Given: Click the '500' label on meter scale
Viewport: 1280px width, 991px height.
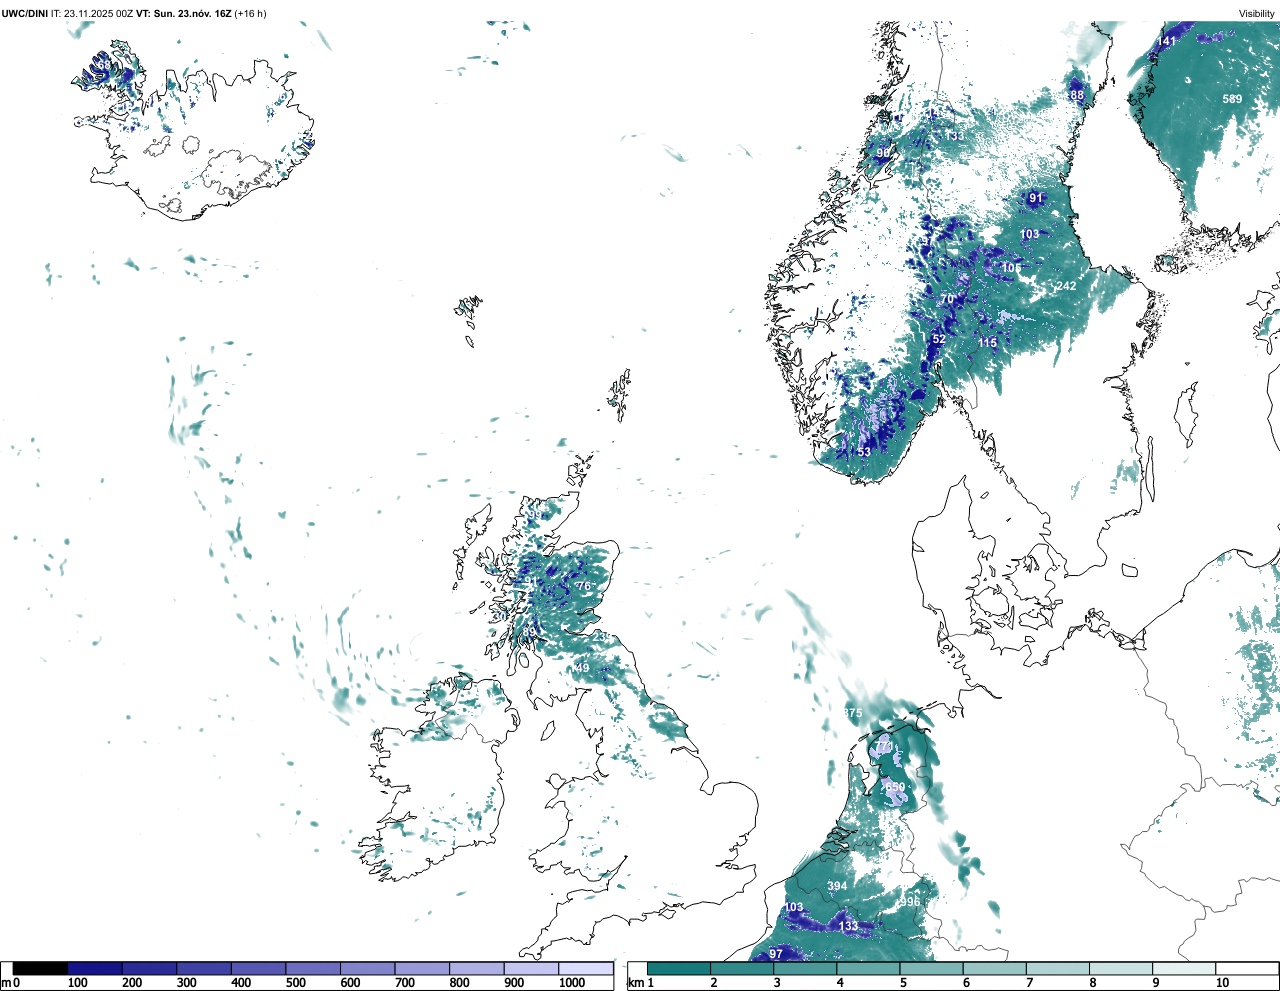Looking at the screenshot, I should (295, 983).
